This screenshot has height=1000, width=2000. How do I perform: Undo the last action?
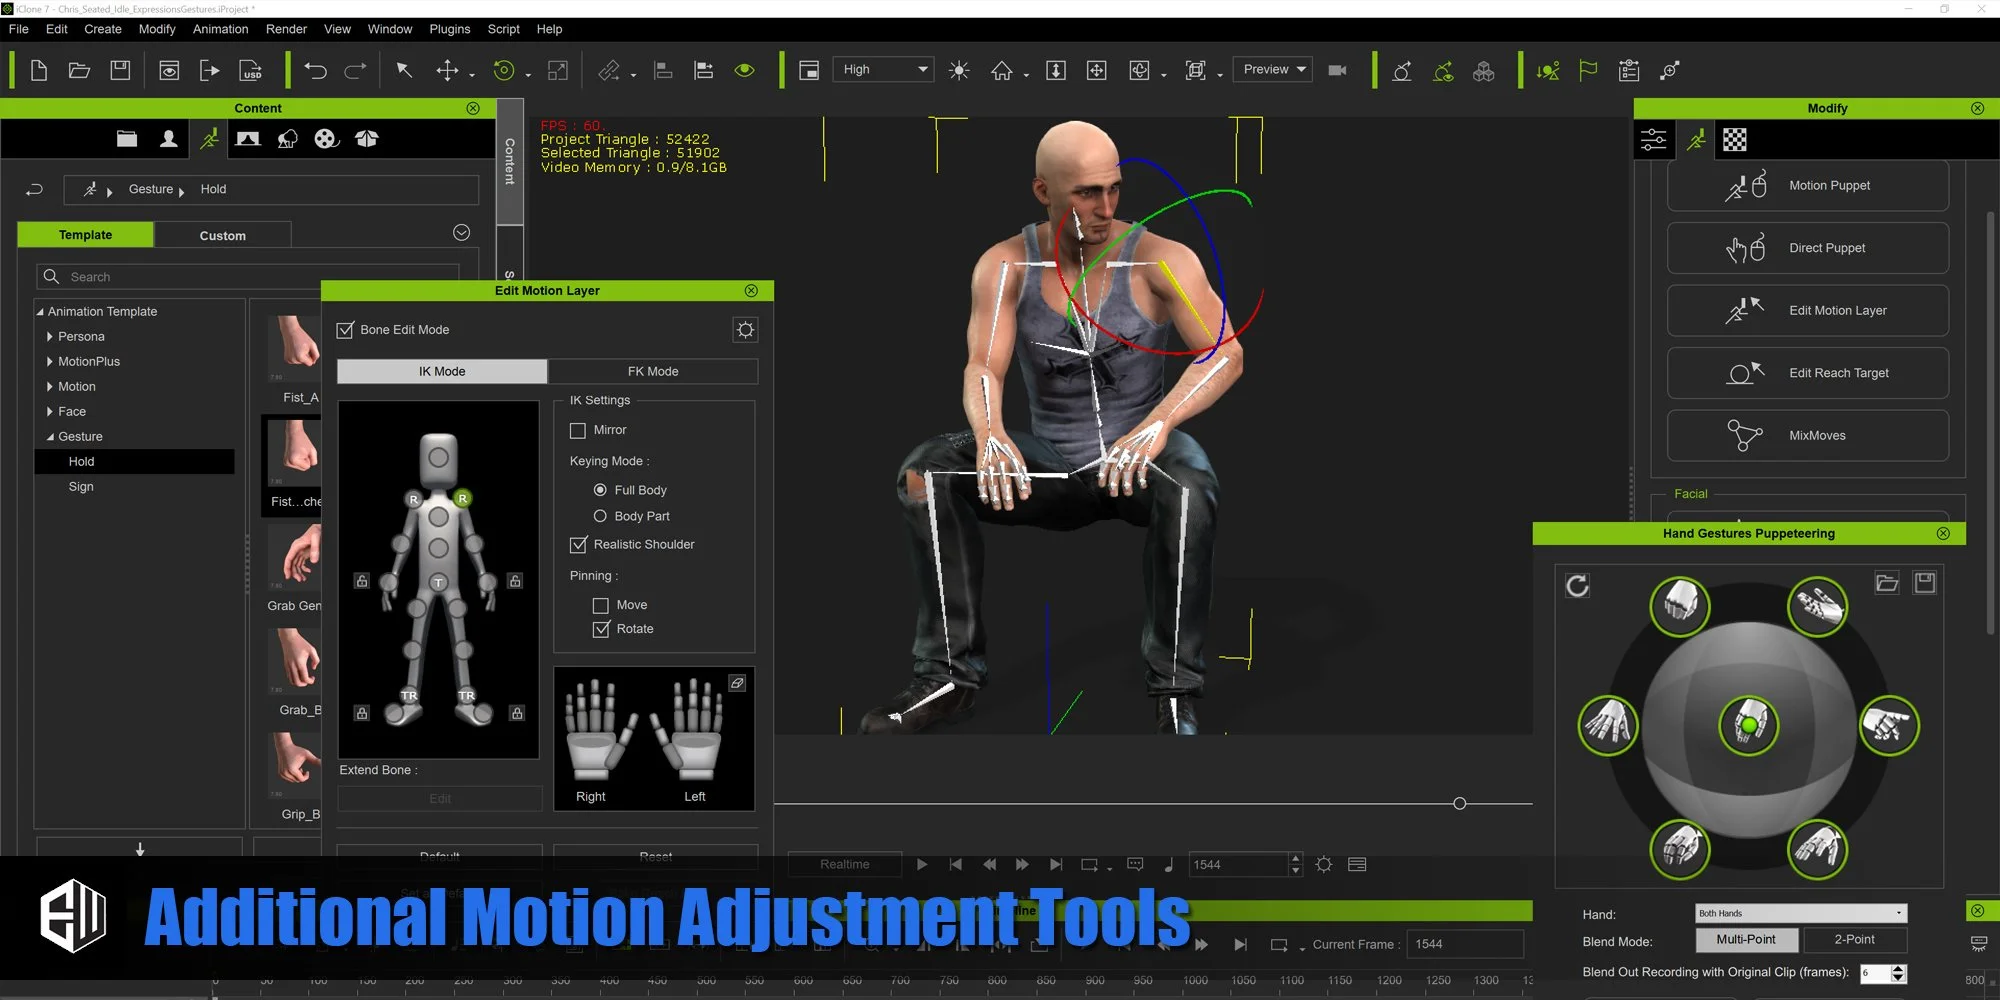tap(315, 70)
